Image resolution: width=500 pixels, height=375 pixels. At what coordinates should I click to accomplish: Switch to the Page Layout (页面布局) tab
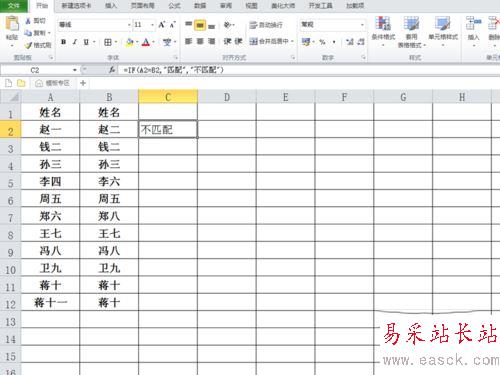click(142, 6)
